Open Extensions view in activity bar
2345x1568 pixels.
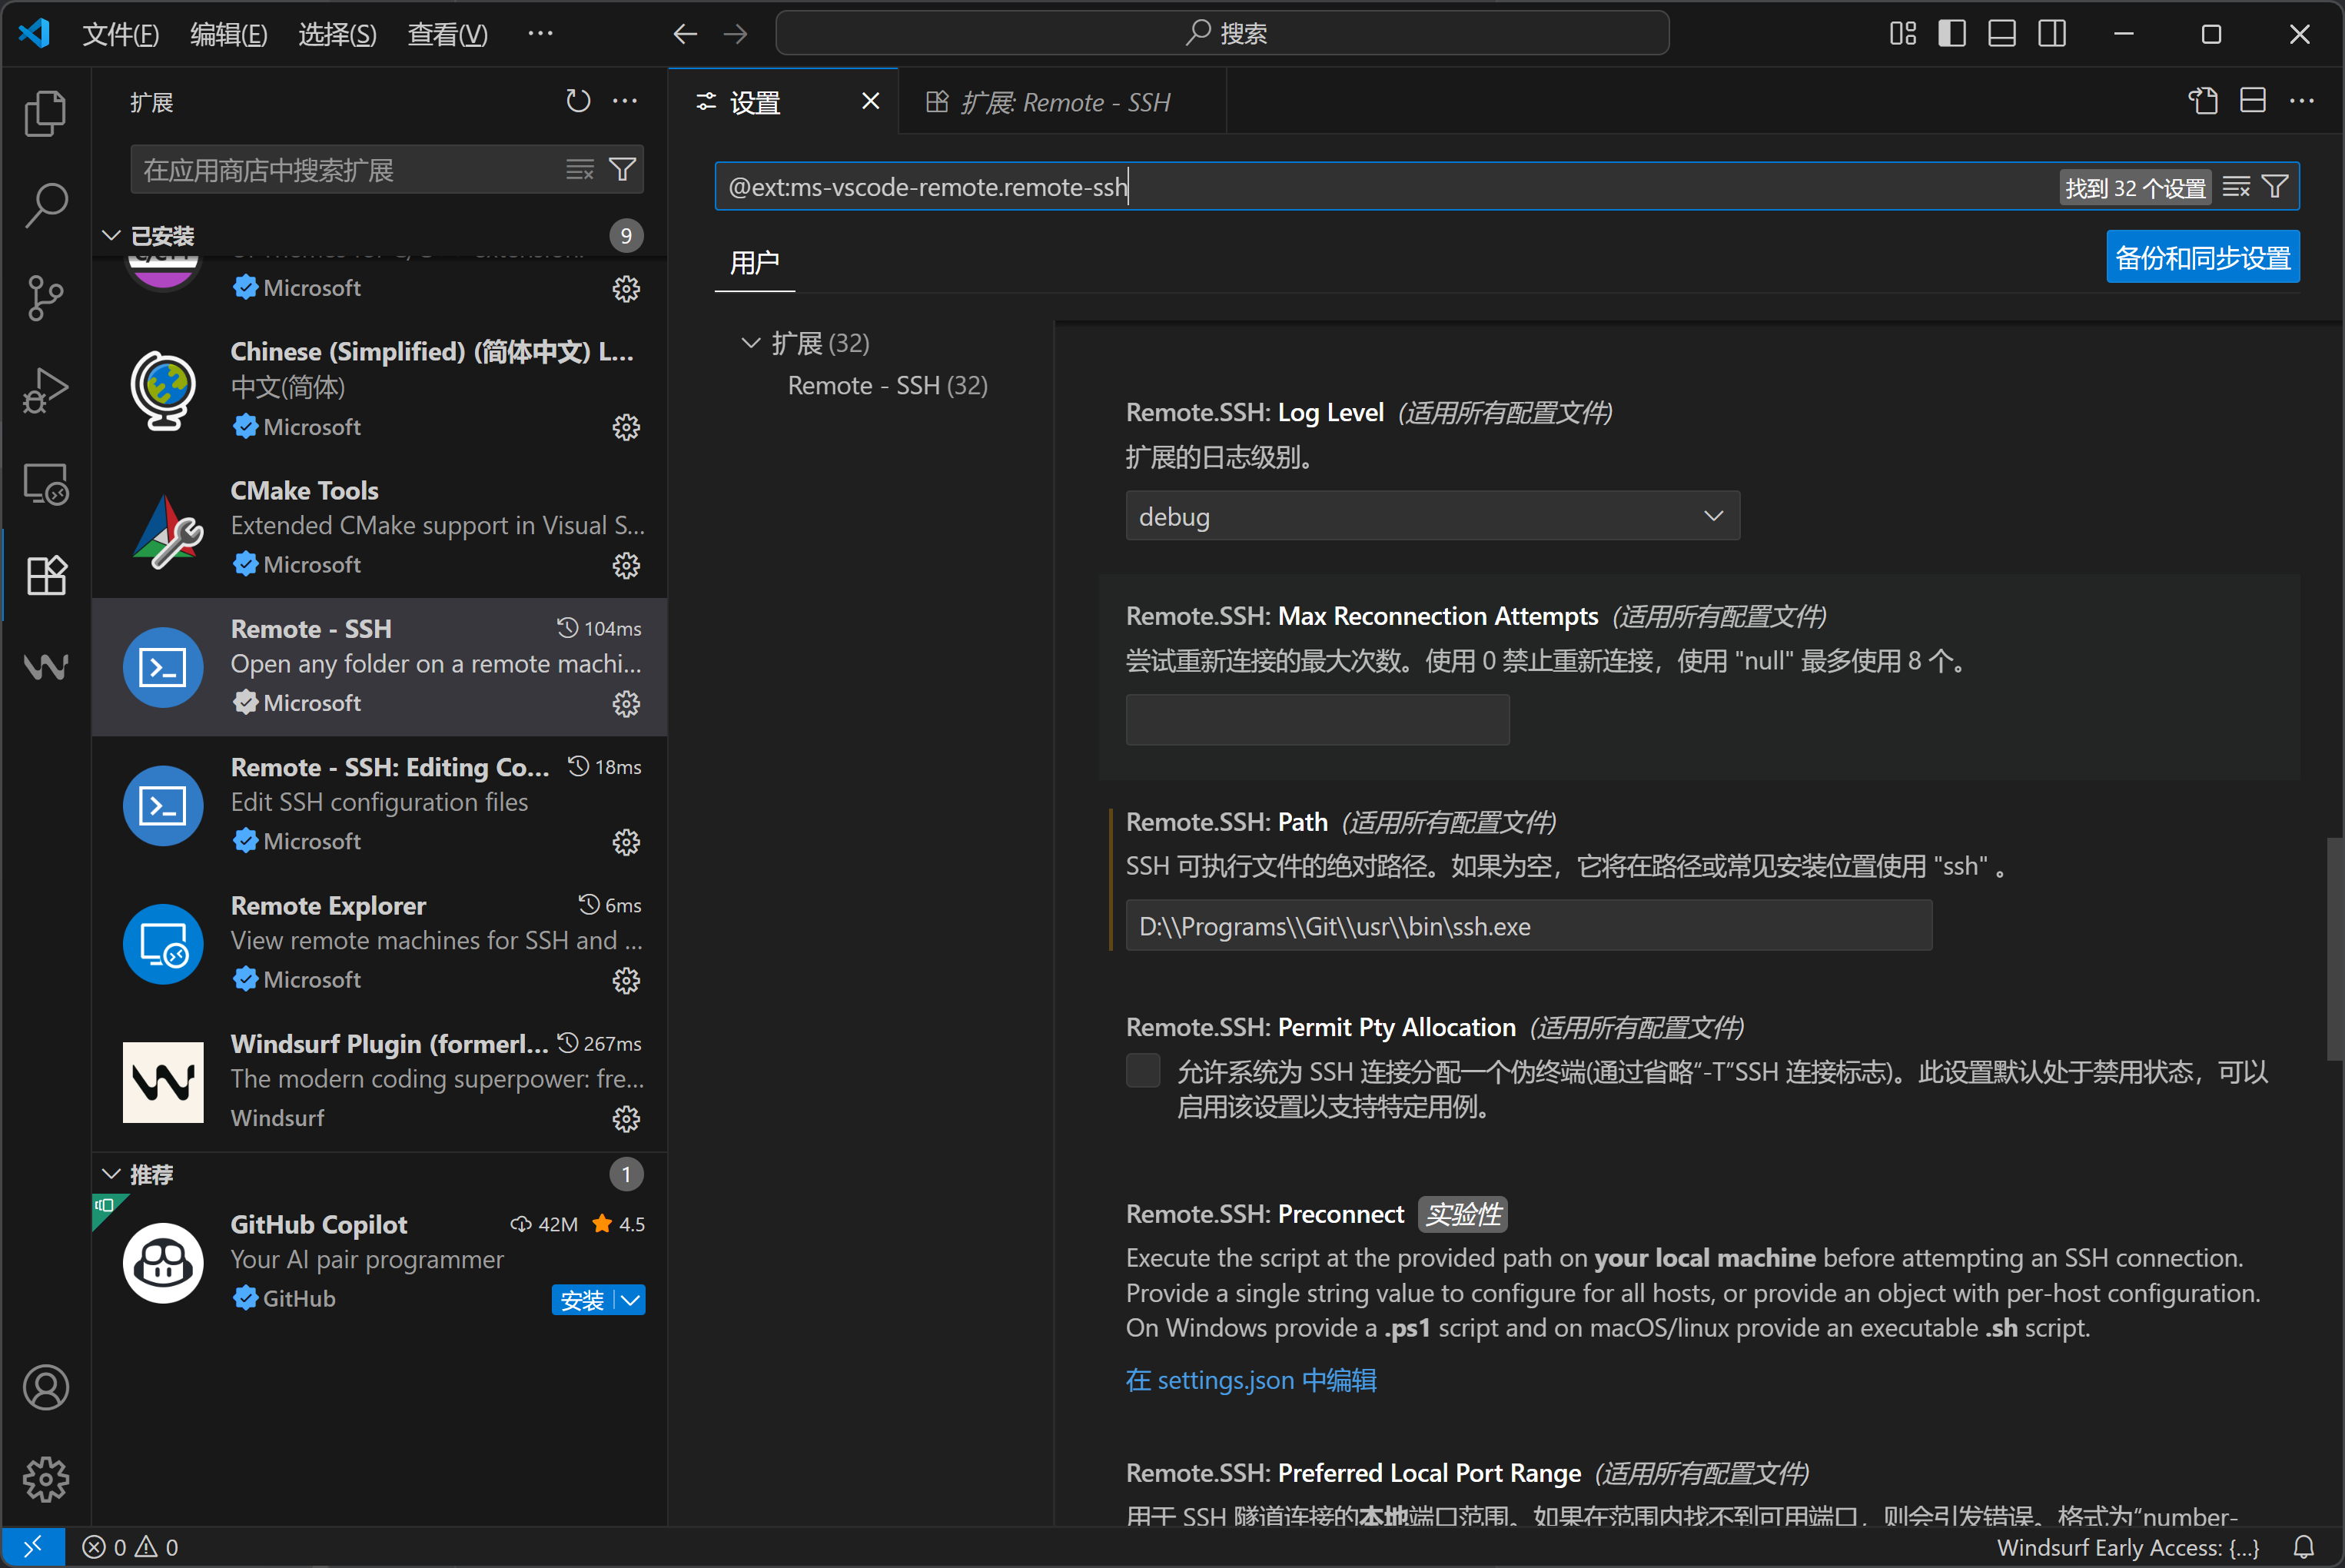click(45, 575)
